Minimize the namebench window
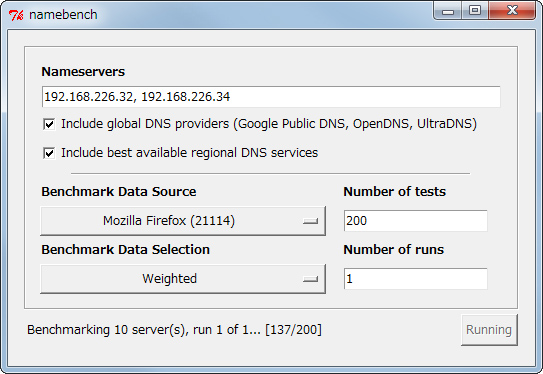This screenshot has height=374, width=543. pos(447,11)
